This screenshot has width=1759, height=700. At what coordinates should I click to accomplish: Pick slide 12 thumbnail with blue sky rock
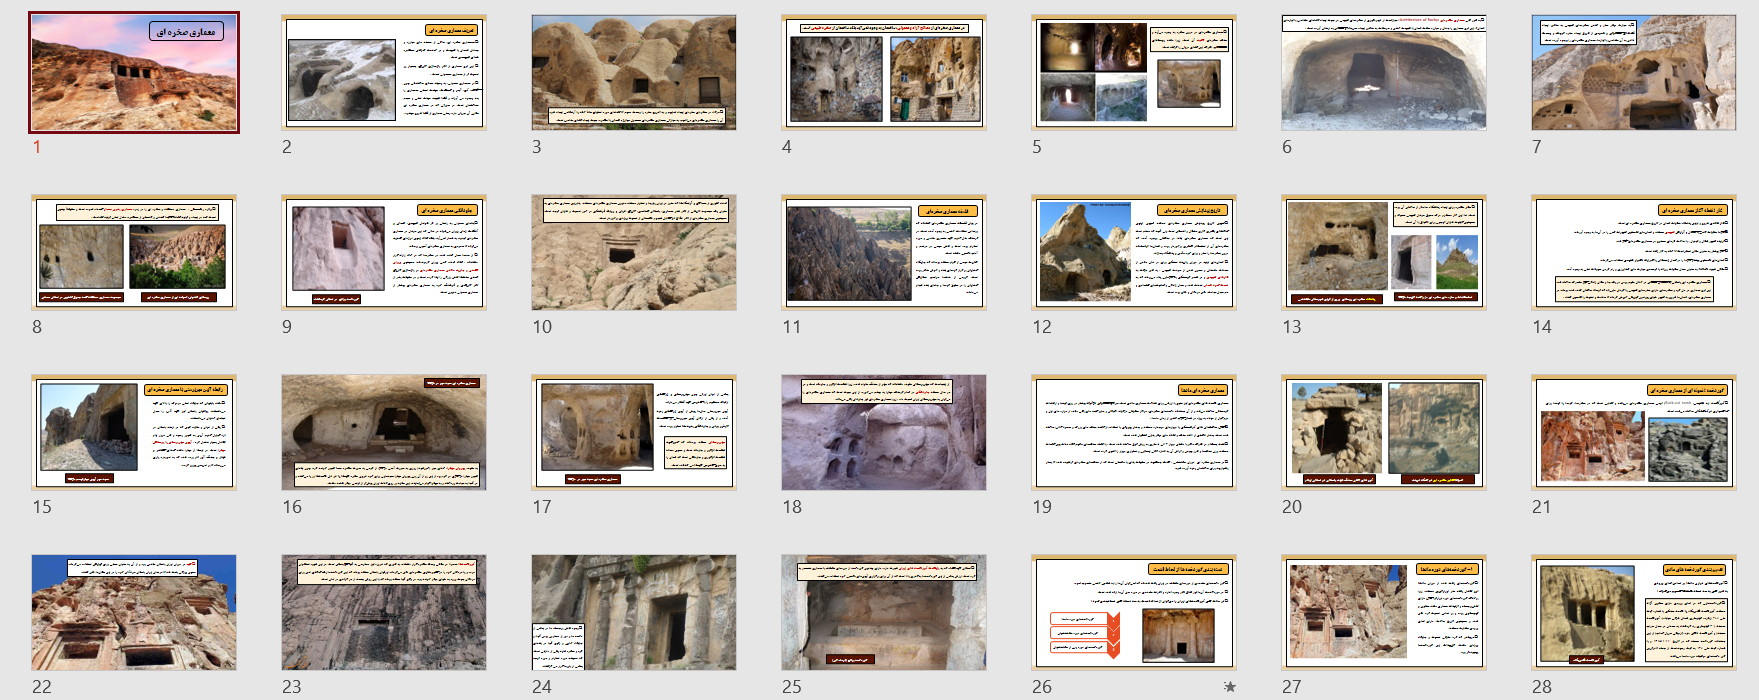coord(1134,252)
